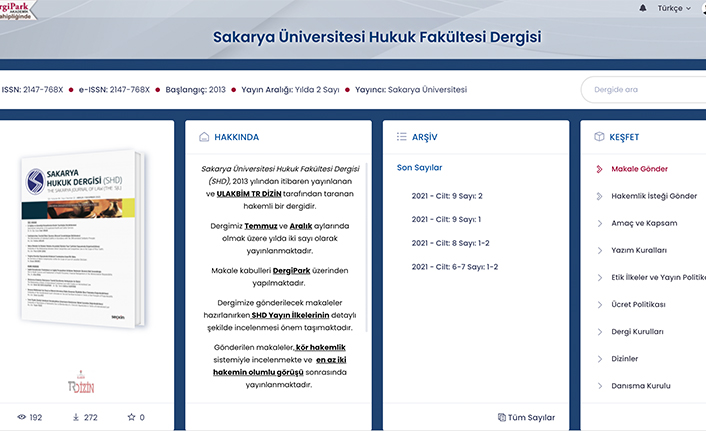Click the icon next to Tüm Sayılar
Image resolution: width=706 pixels, height=431 pixels.
pyautogui.click(x=501, y=417)
